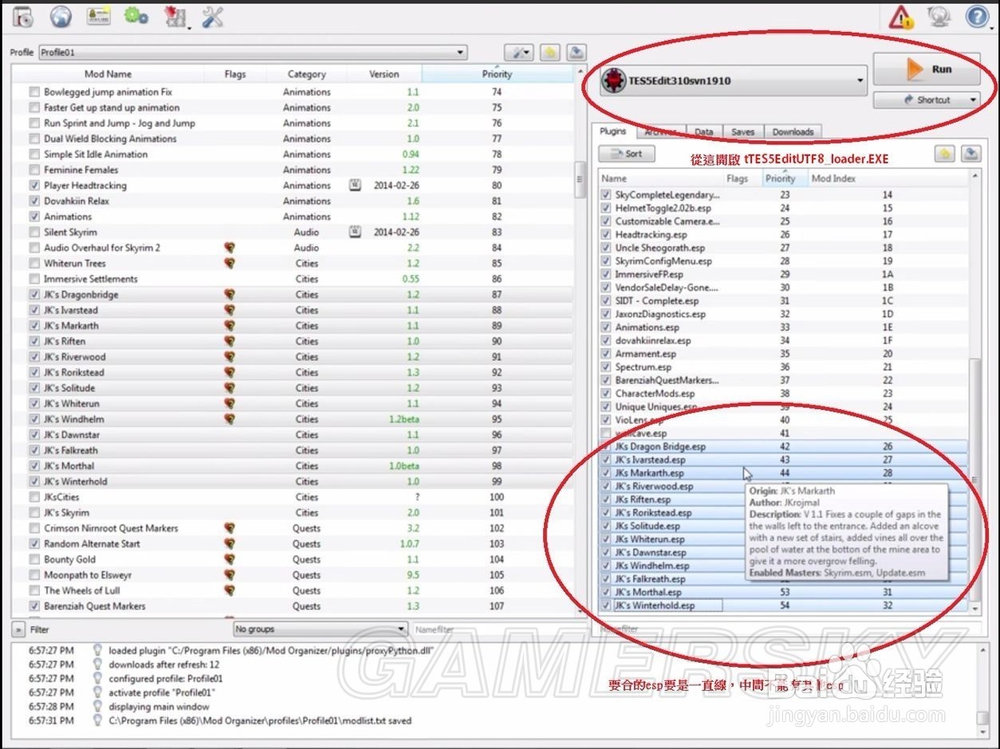Click the plugin list create backup icon
1000x749 pixels.
click(971, 153)
